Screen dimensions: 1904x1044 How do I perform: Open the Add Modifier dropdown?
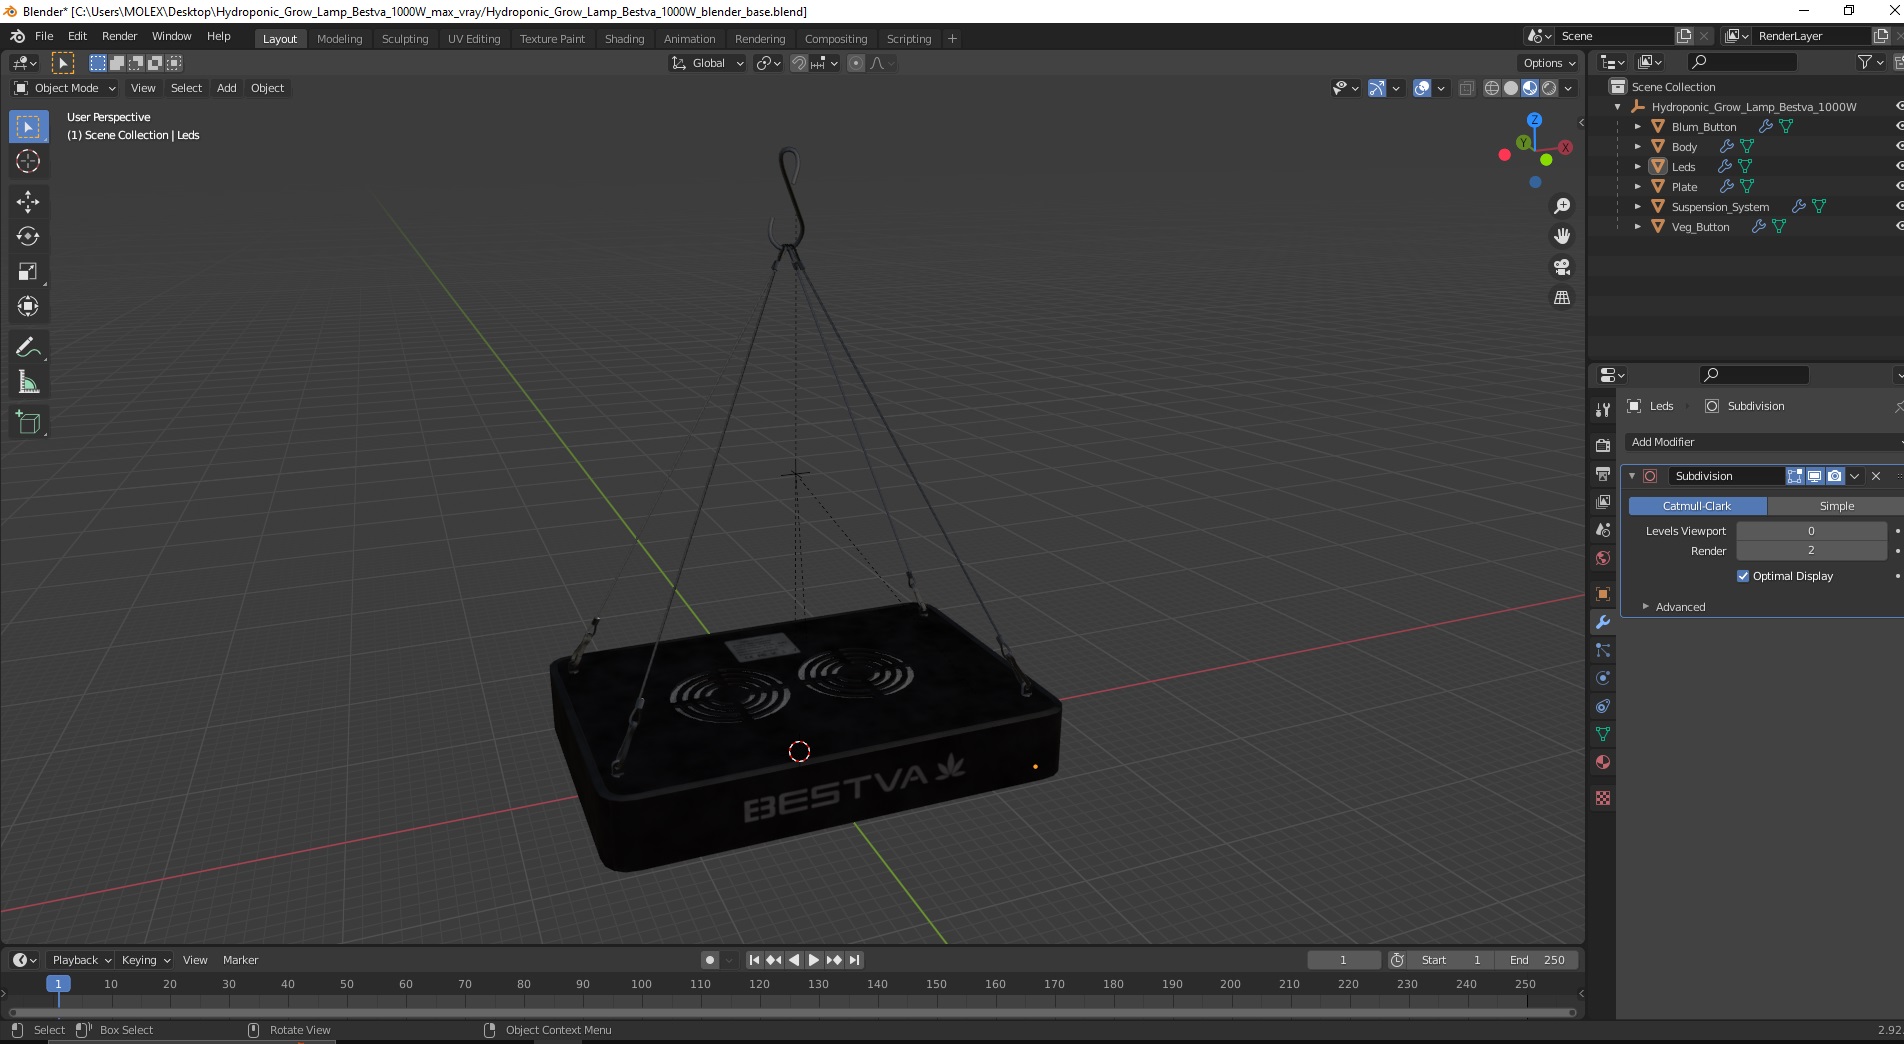pyautogui.click(x=1763, y=442)
